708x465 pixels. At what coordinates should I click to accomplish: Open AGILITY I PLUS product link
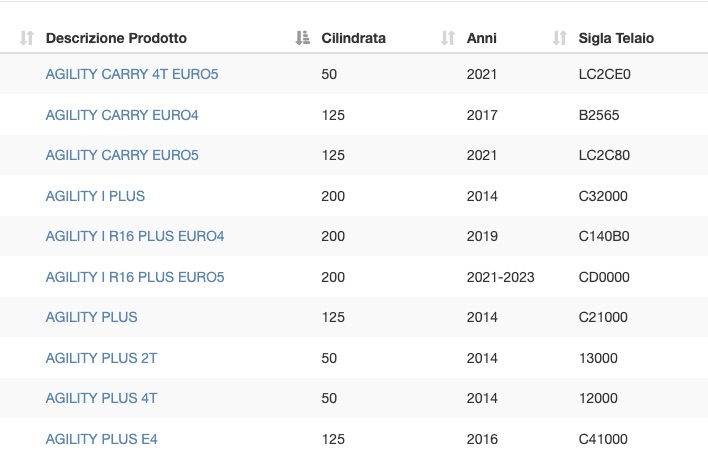pos(95,196)
